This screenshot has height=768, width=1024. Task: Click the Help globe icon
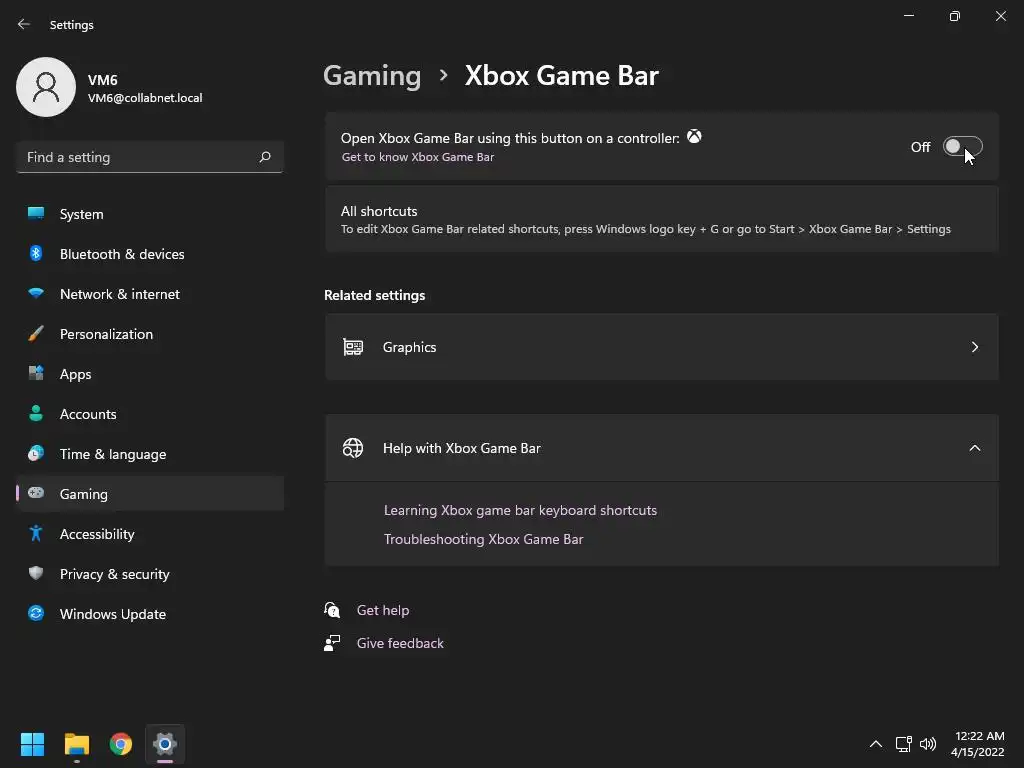click(x=353, y=448)
